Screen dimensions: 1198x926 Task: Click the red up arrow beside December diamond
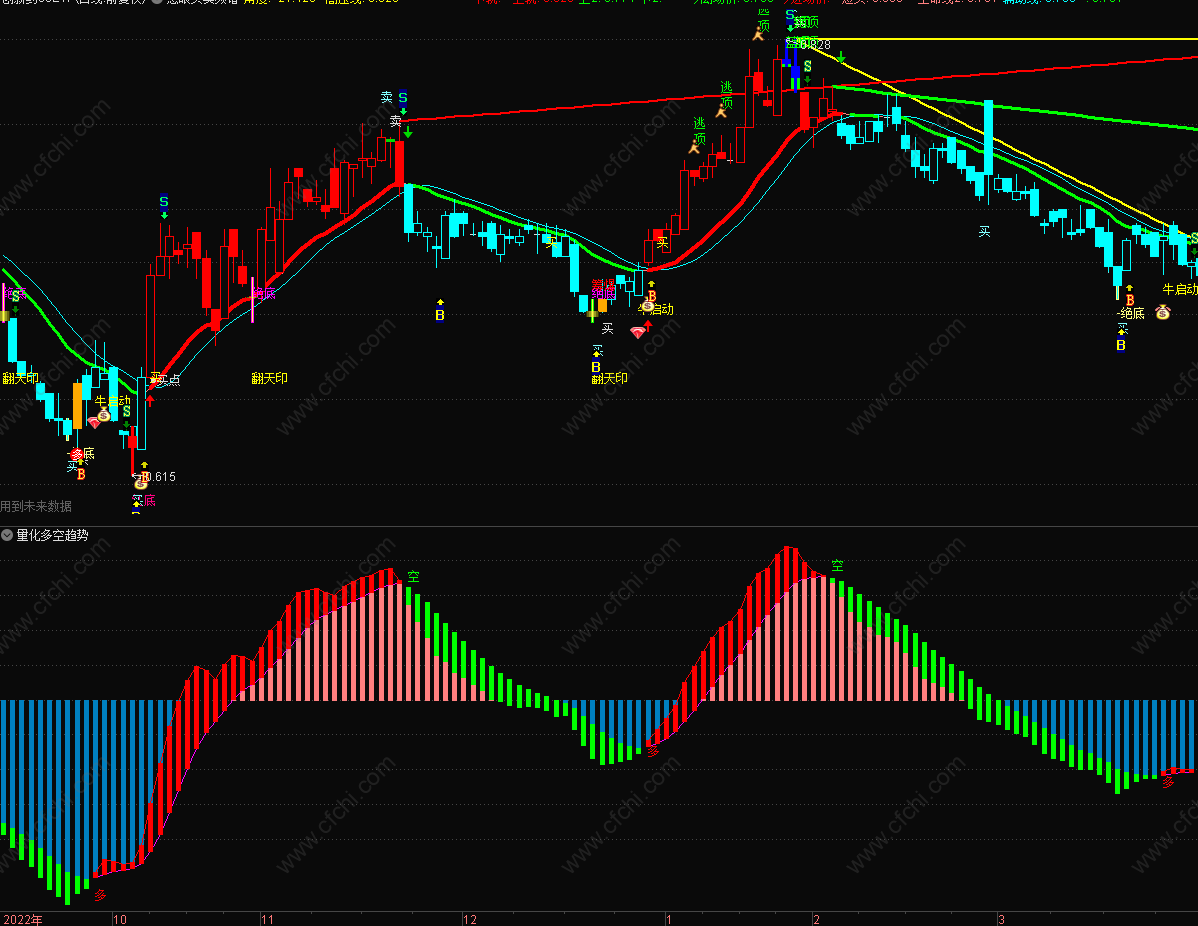click(x=648, y=325)
